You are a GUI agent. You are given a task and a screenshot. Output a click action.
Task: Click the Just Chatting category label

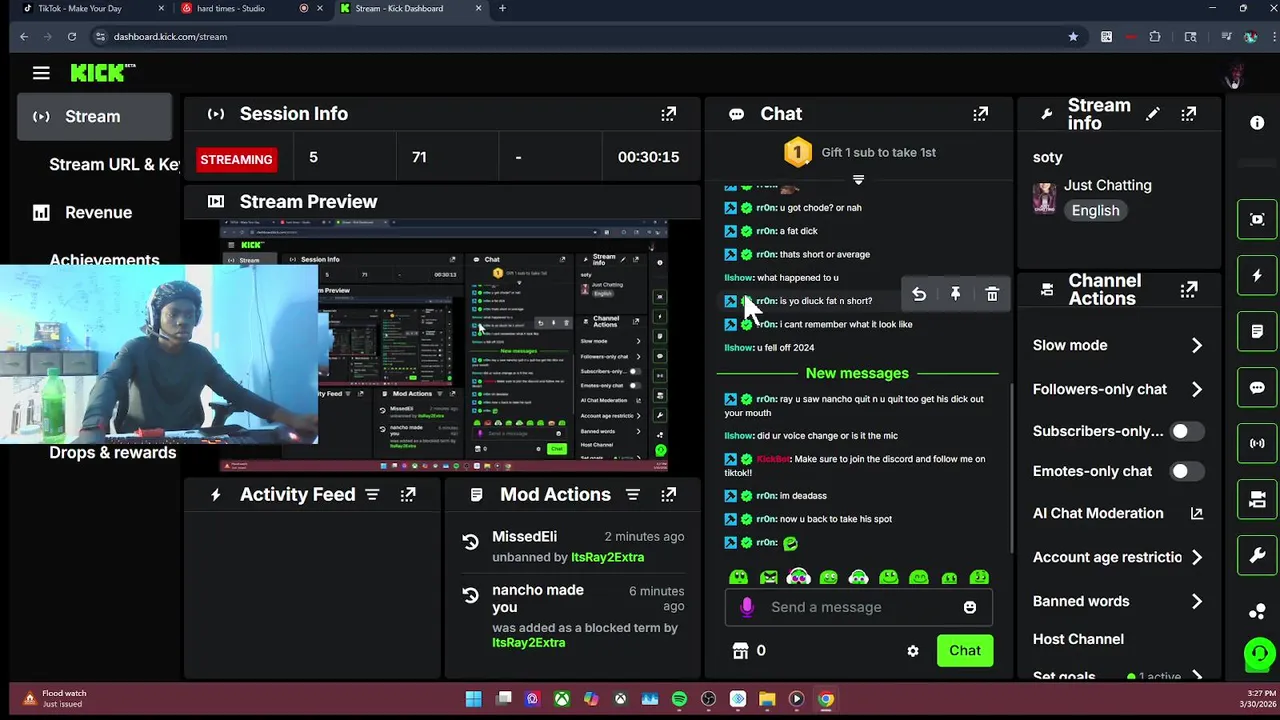point(1107,185)
